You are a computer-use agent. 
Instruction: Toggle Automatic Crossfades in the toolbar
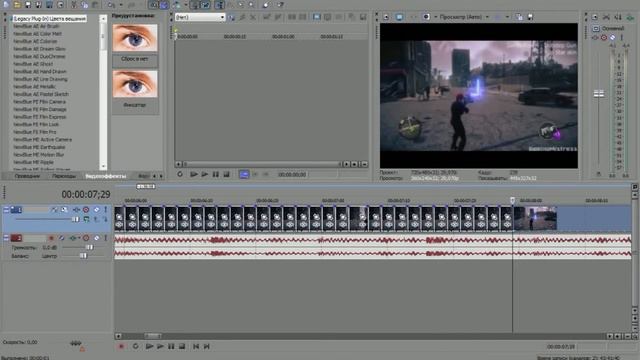[x=164, y=4]
